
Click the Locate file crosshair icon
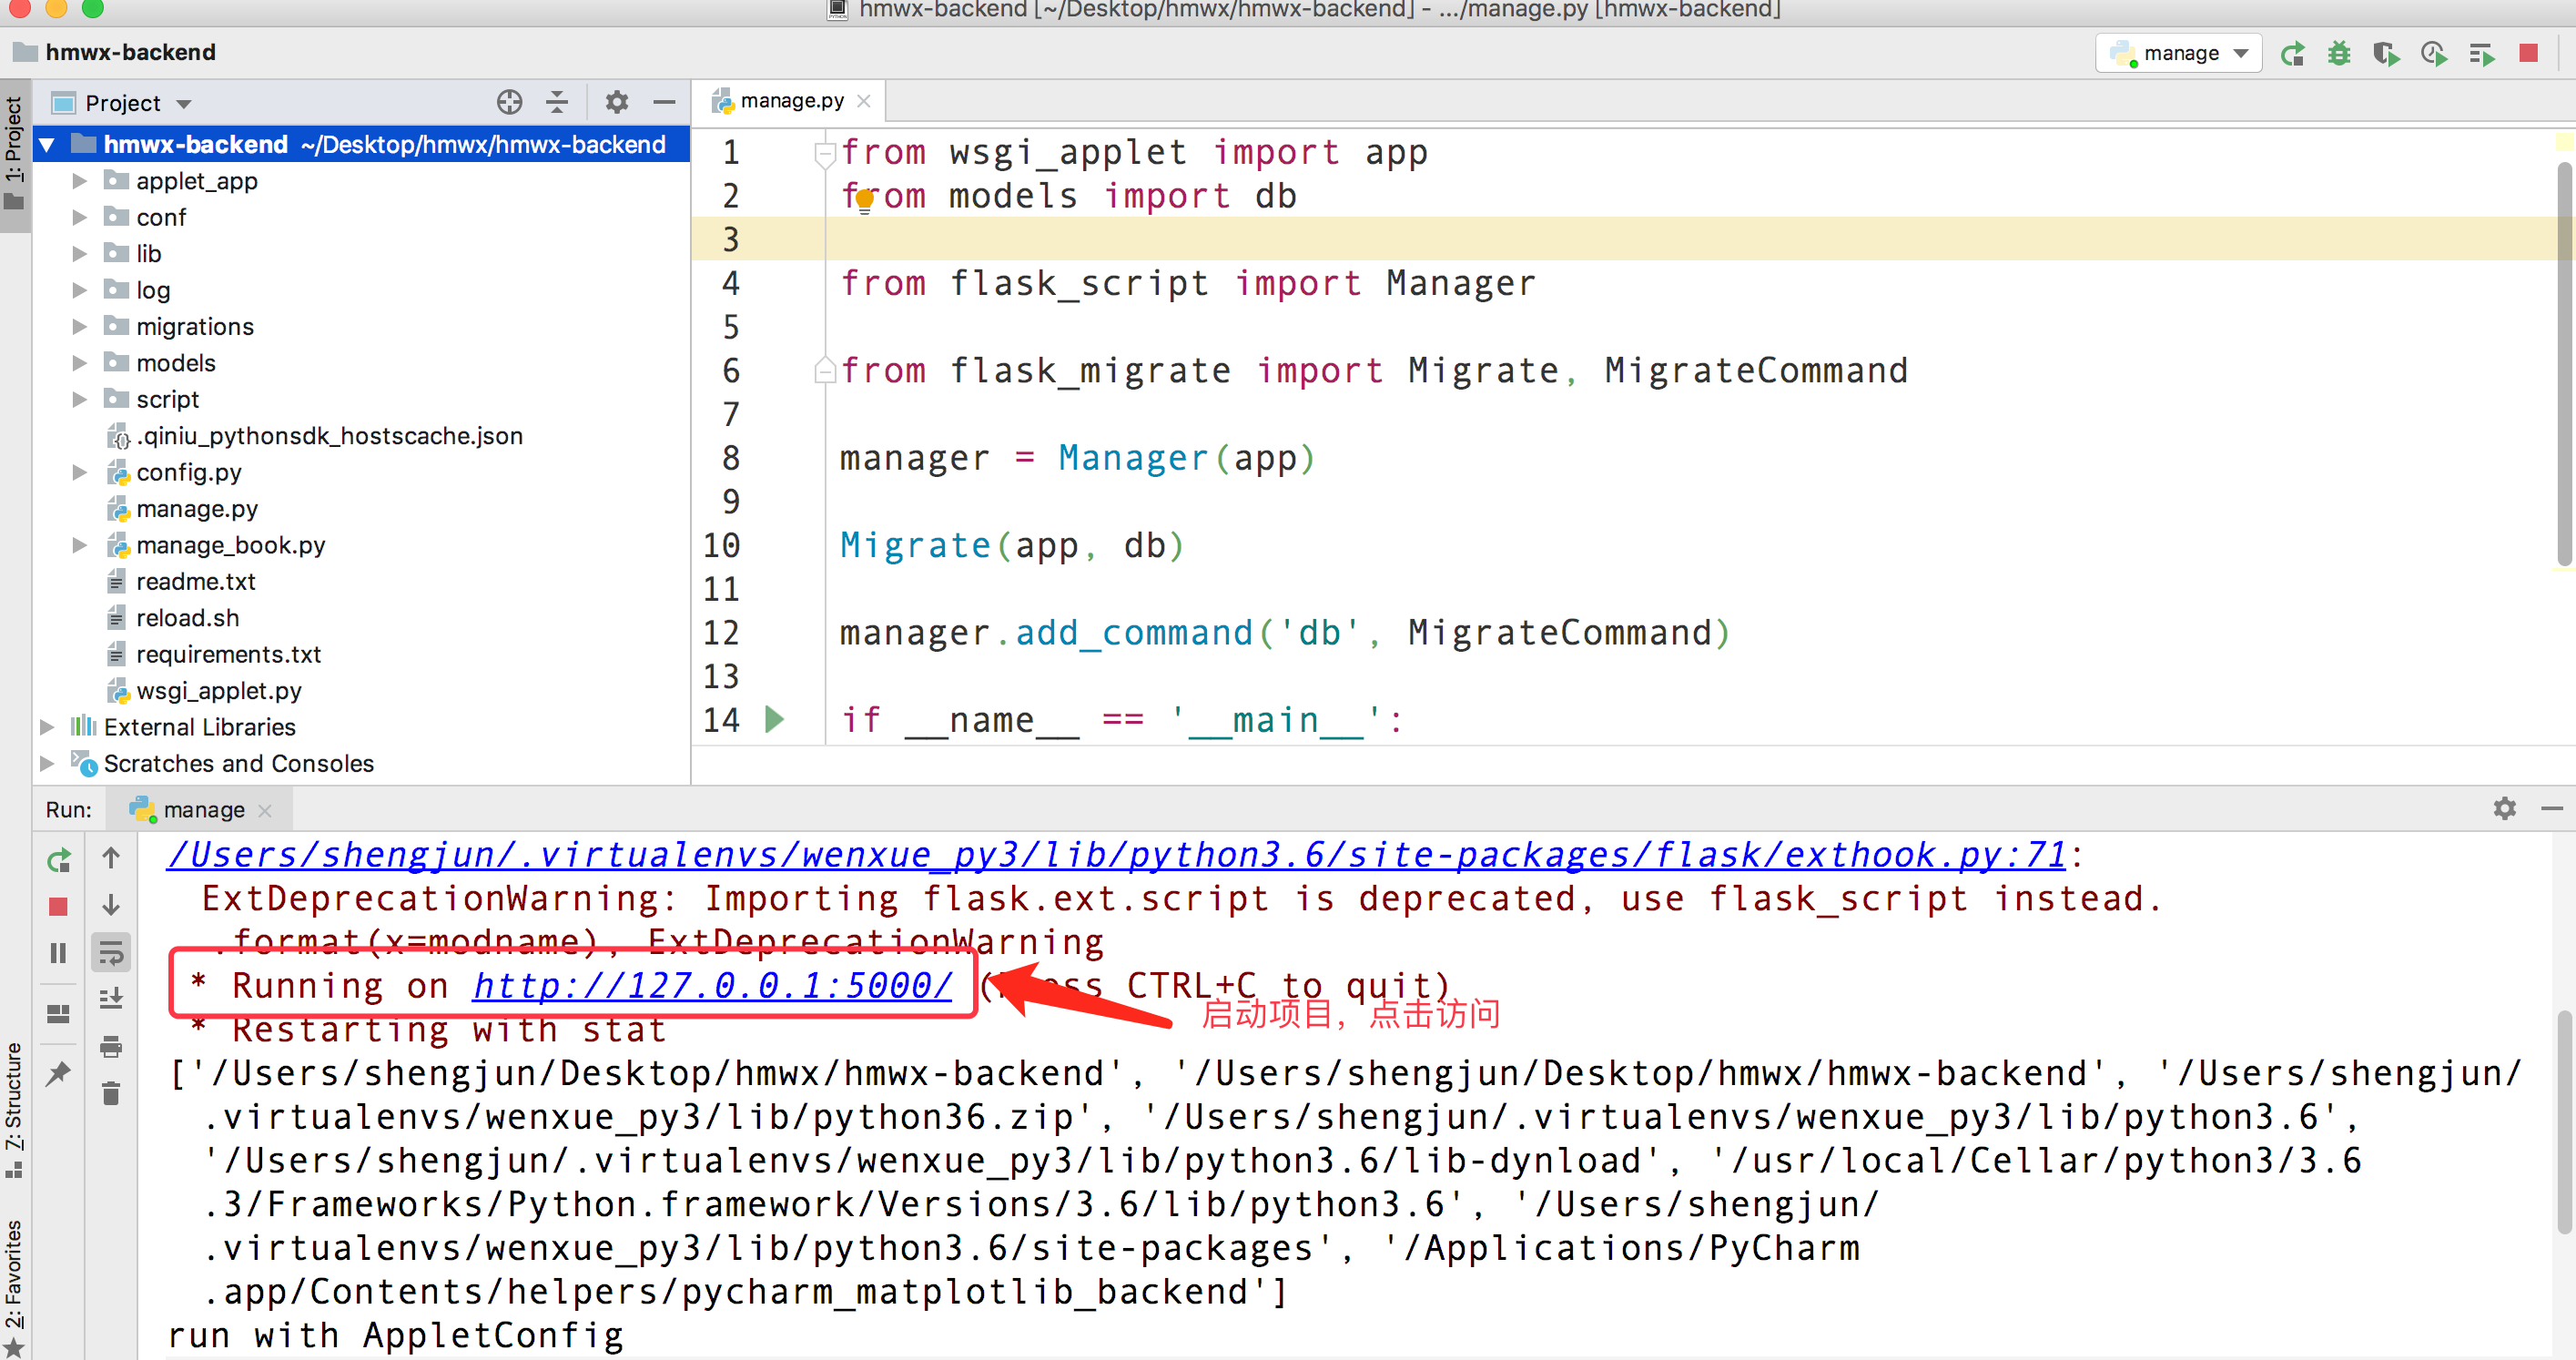(x=509, y=103)
